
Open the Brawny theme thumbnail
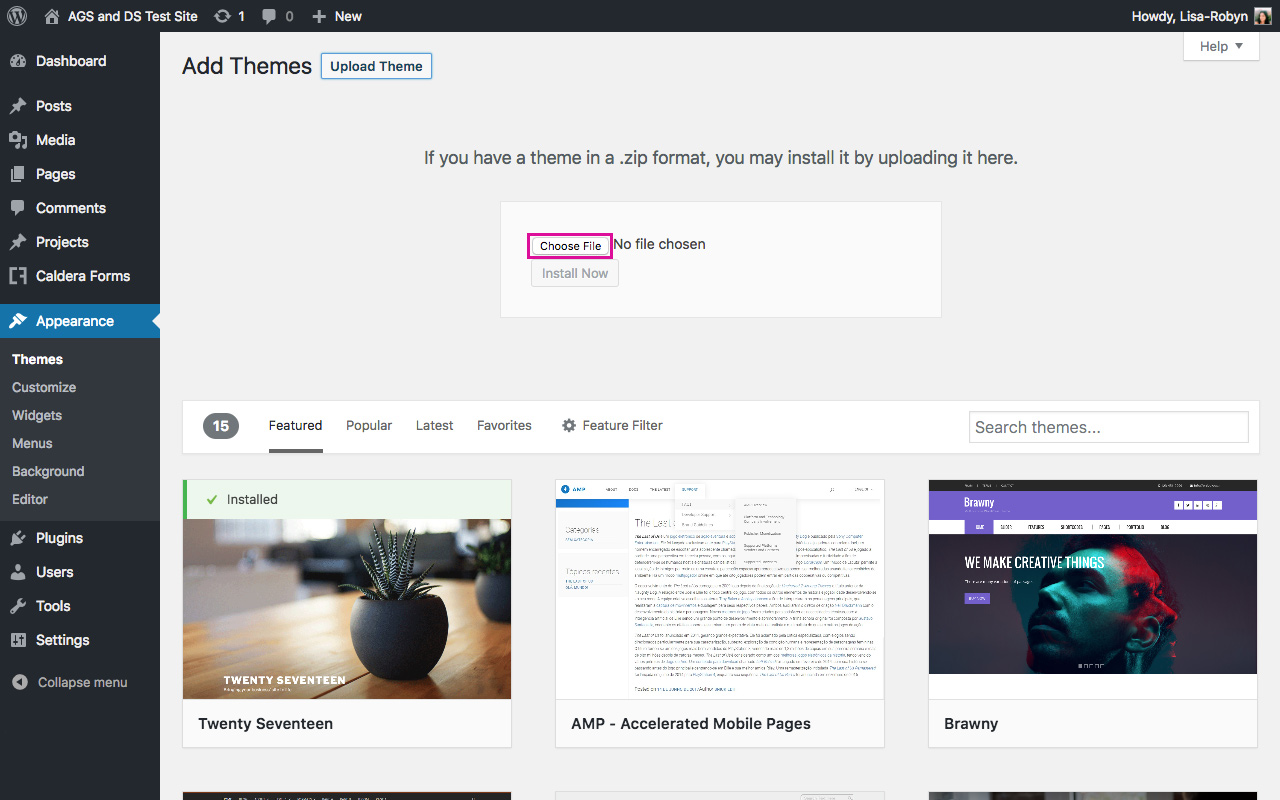click(x=1093, y=589)
